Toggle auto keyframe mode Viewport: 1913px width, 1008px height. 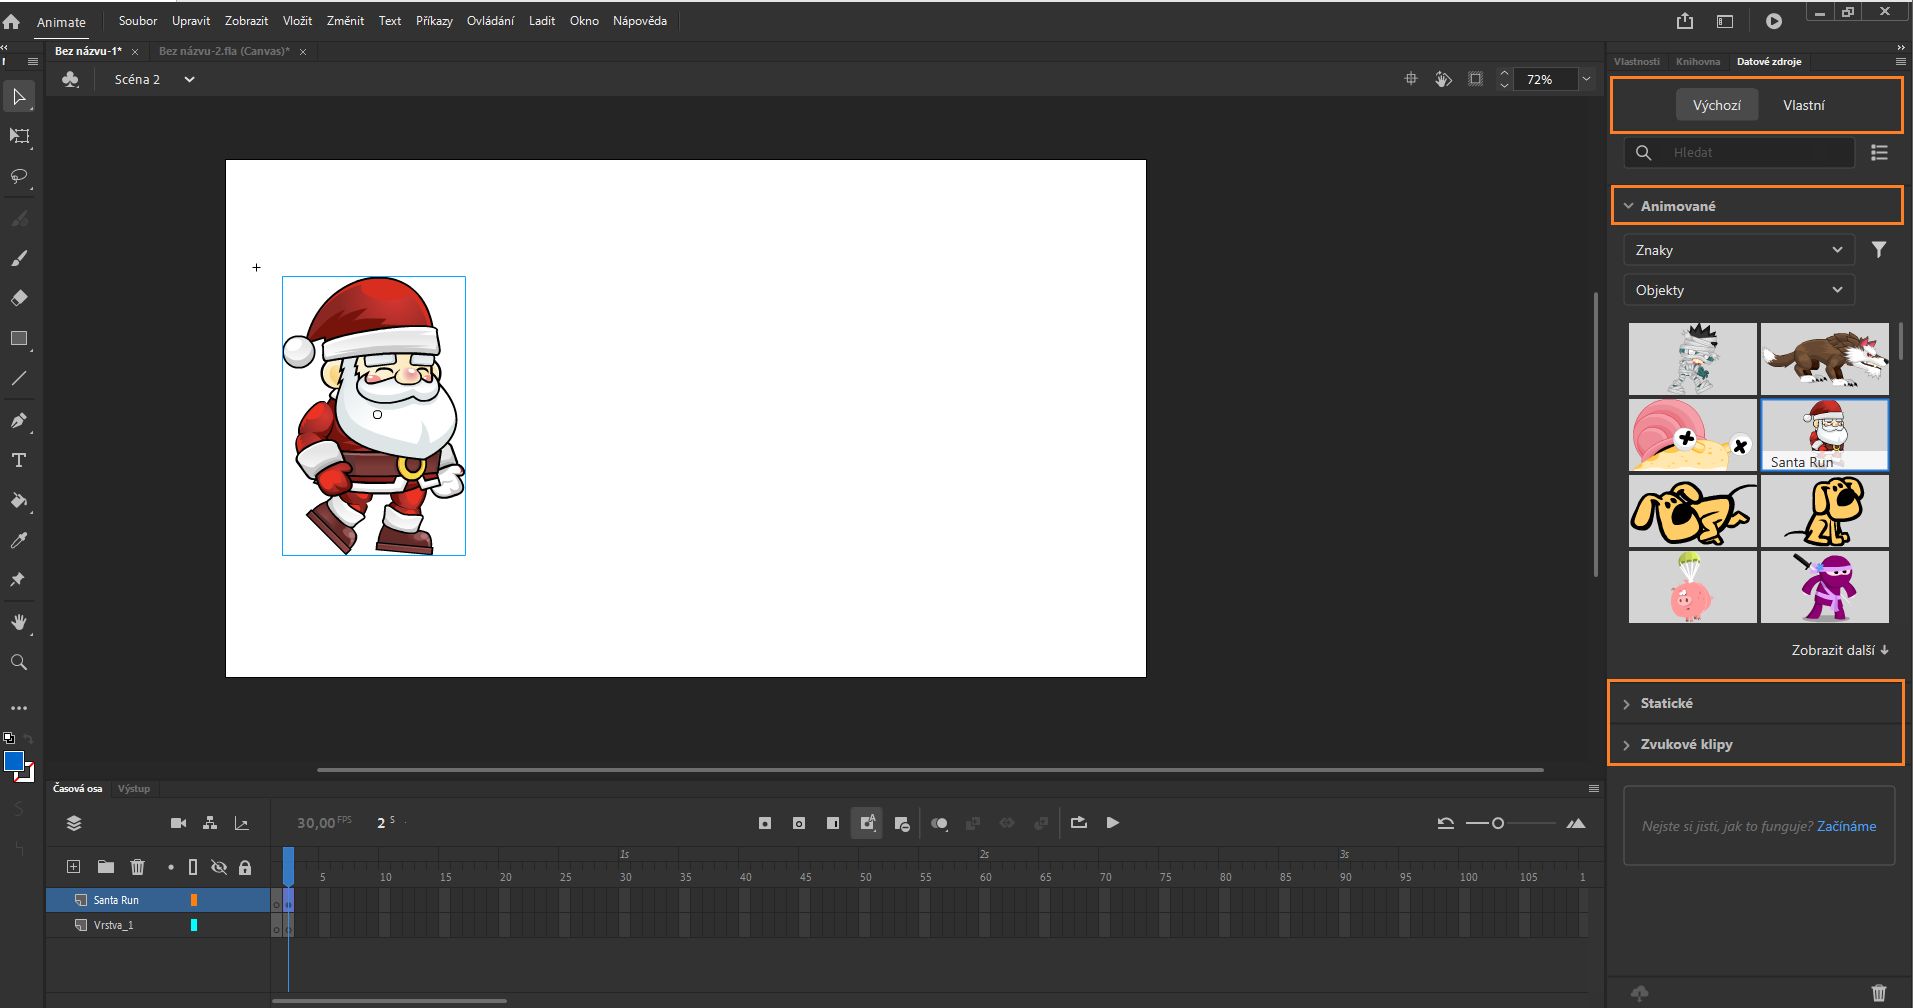867,823
